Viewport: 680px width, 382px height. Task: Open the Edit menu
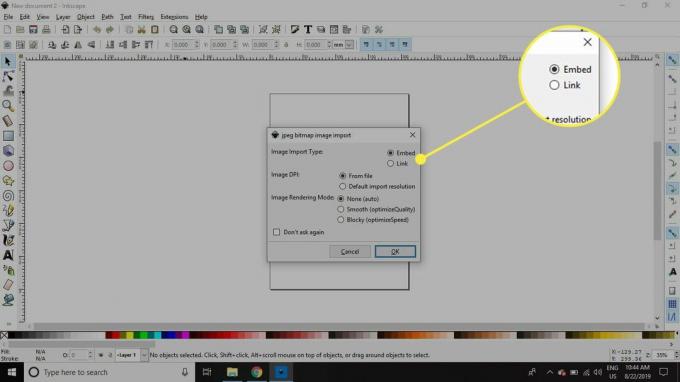(x=25, y=17)
